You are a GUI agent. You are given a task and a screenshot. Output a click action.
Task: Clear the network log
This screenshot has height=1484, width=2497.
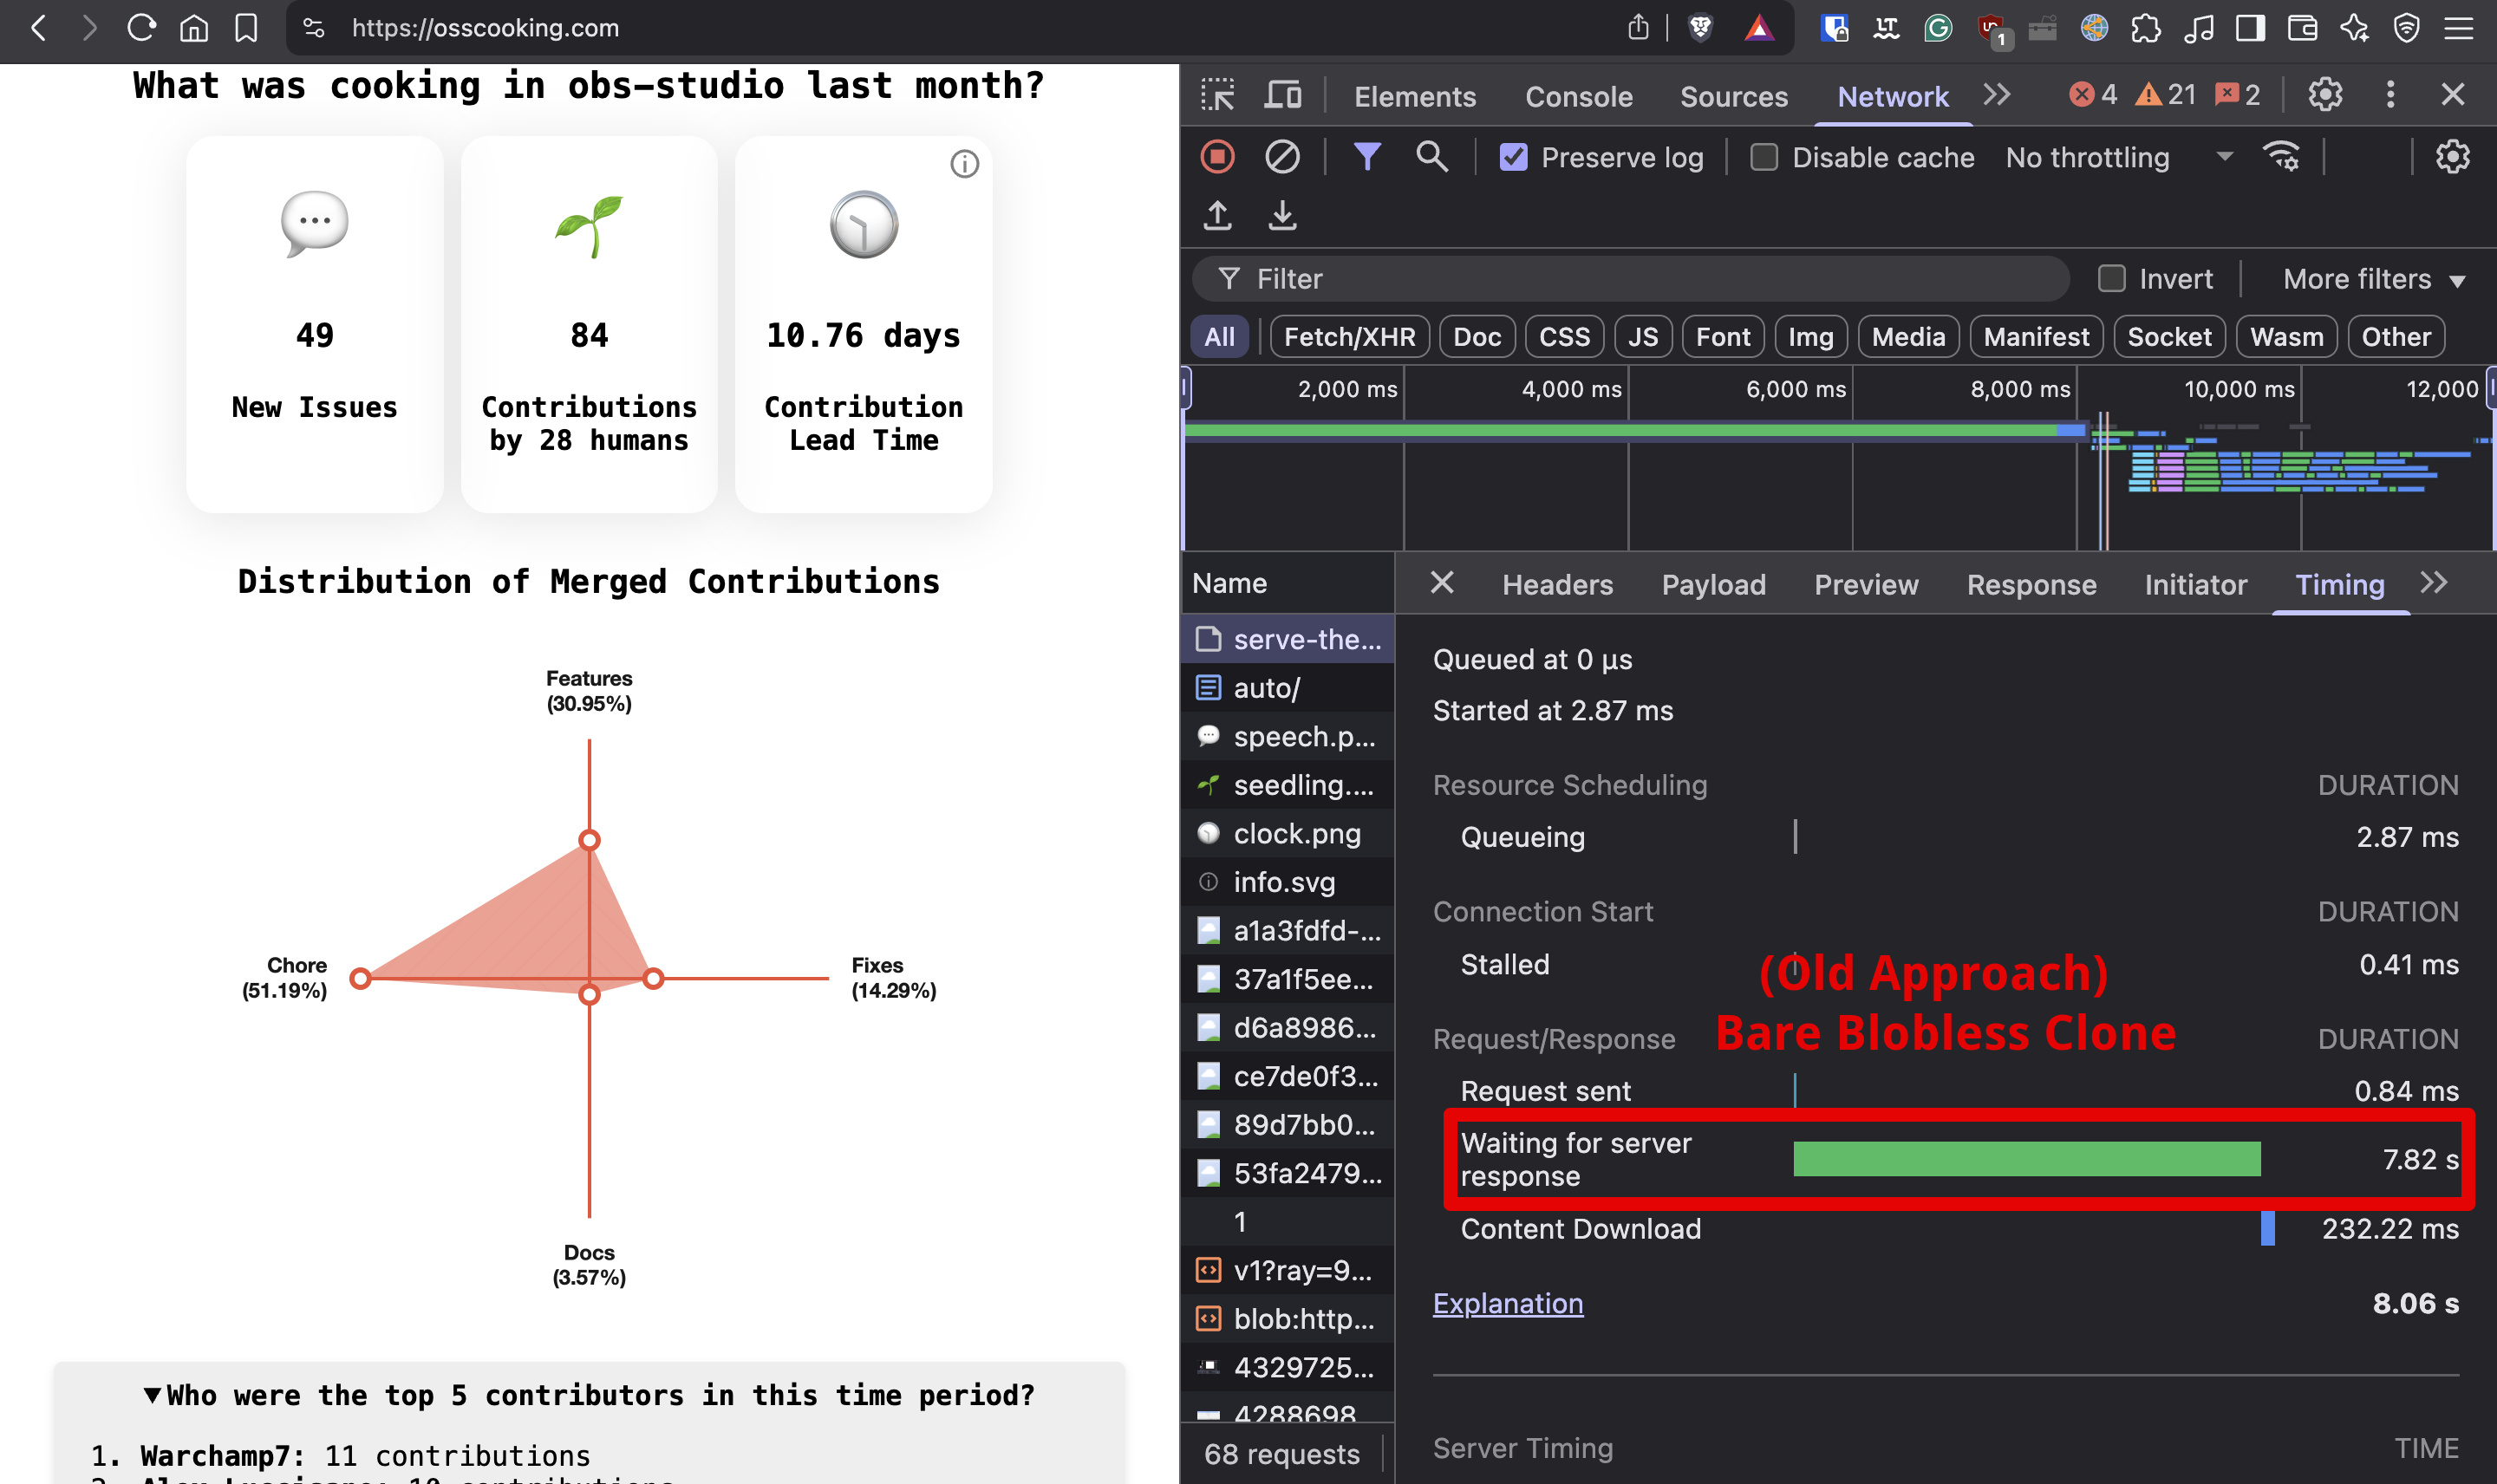click(1282, 157)
